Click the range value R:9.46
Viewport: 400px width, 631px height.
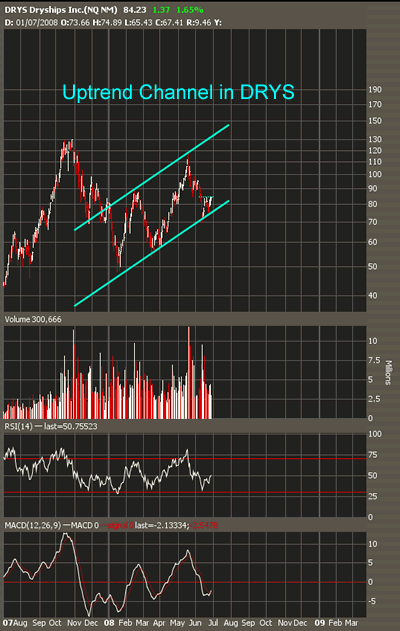(198, 23)
